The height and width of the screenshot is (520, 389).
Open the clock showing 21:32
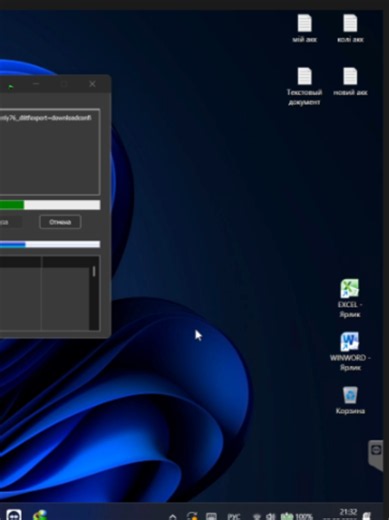pos(348,513)
